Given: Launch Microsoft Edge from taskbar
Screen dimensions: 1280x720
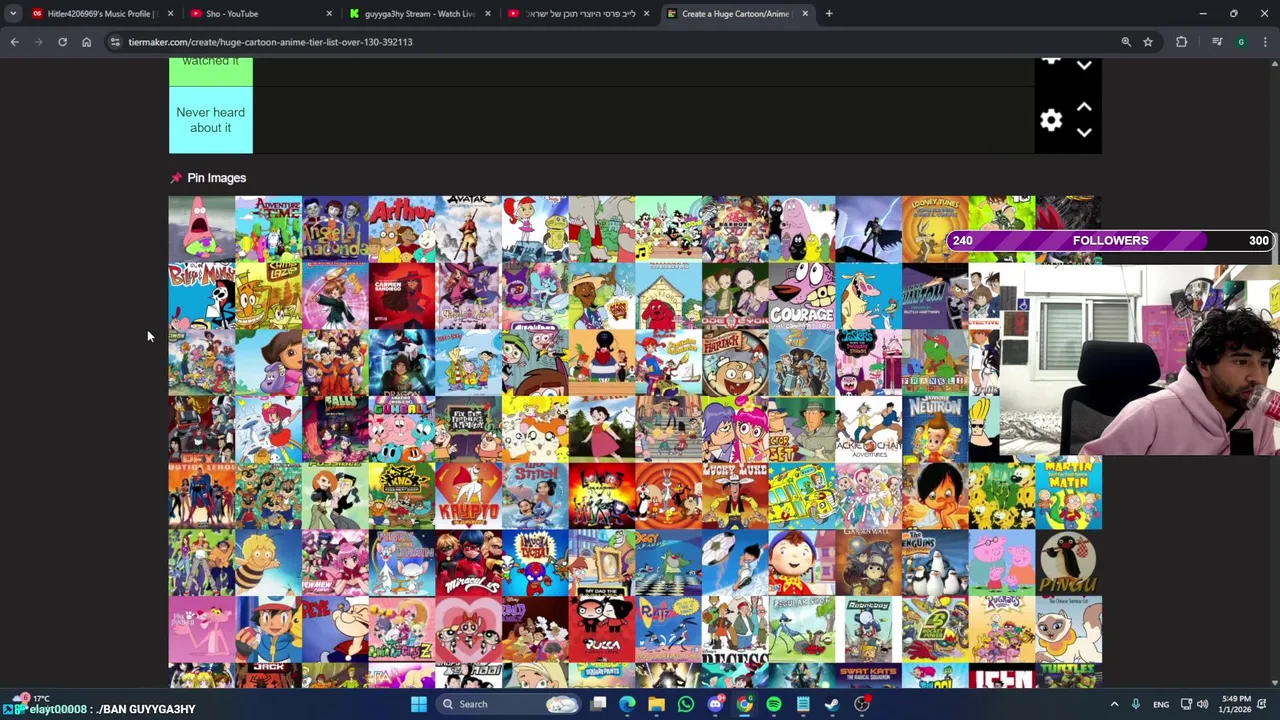Looking at the screenshot, I should tap(627, 704).
